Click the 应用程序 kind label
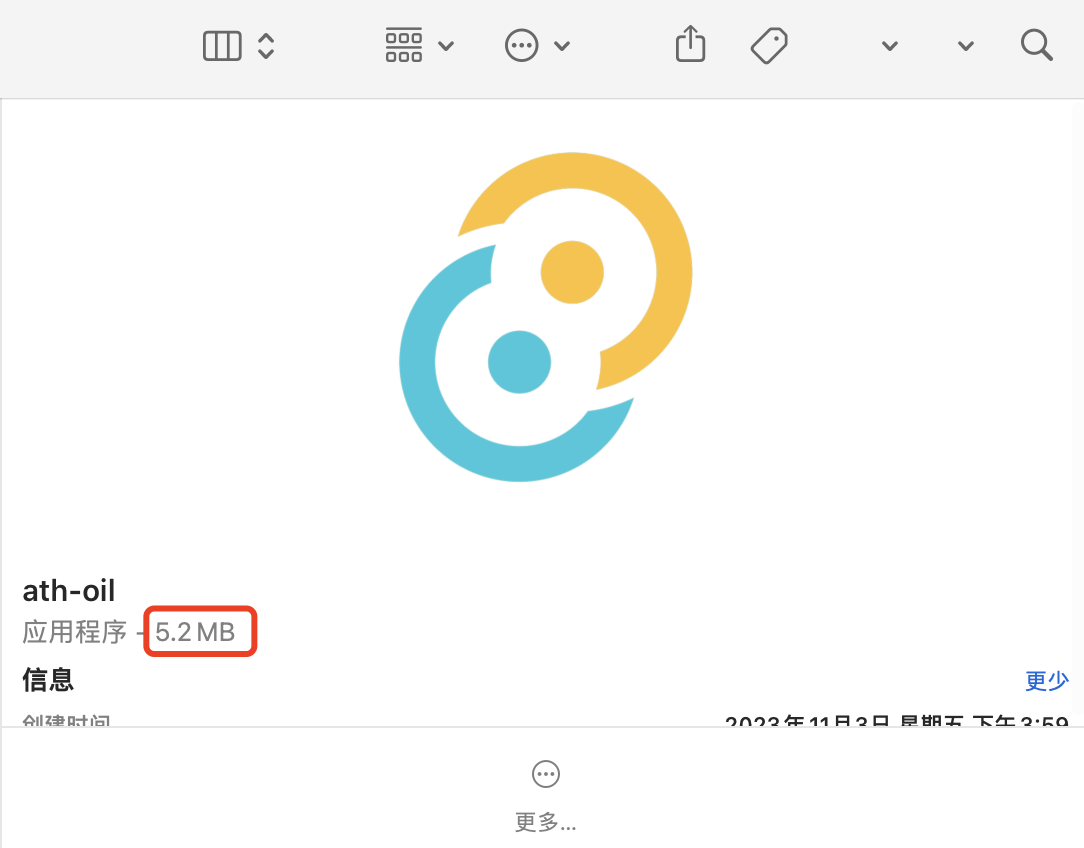The image size is (1084, 848). pyautogui.click(x=75, y=632)
